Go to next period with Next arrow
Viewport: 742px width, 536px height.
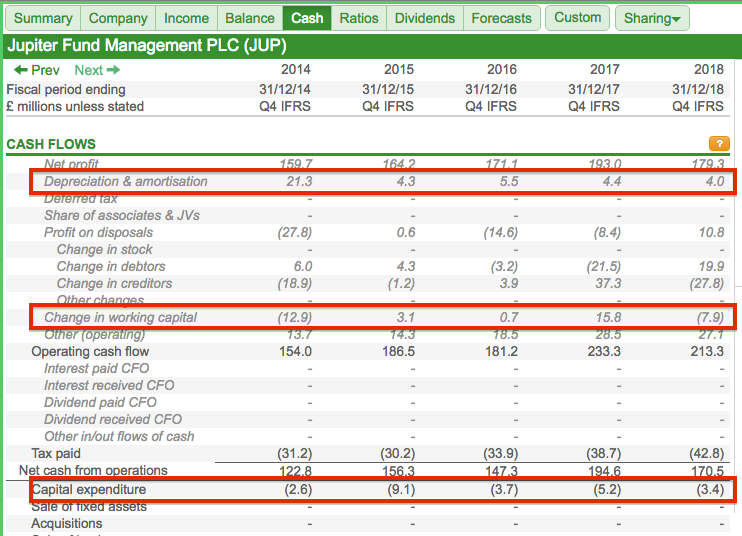97,70
